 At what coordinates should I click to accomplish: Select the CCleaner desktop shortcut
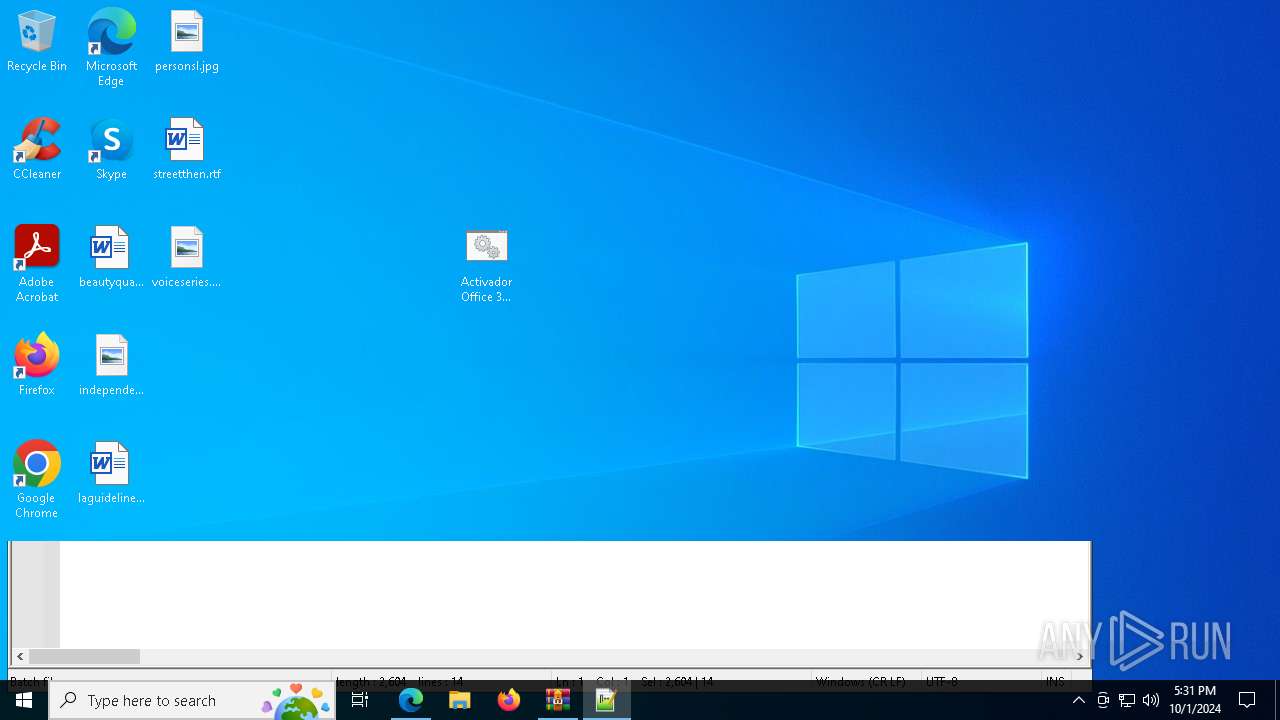37,150
